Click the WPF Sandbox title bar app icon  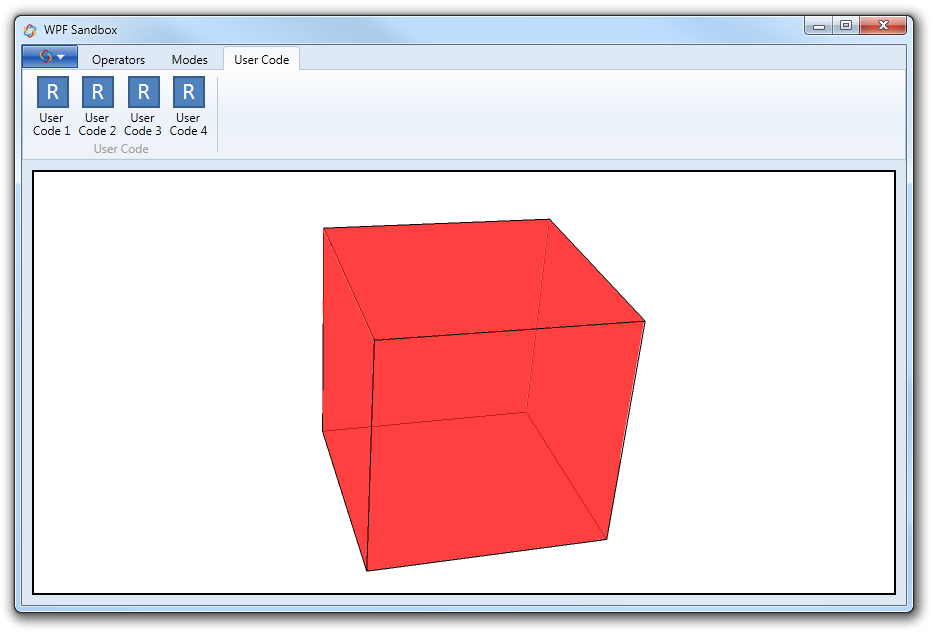[30, 30]
